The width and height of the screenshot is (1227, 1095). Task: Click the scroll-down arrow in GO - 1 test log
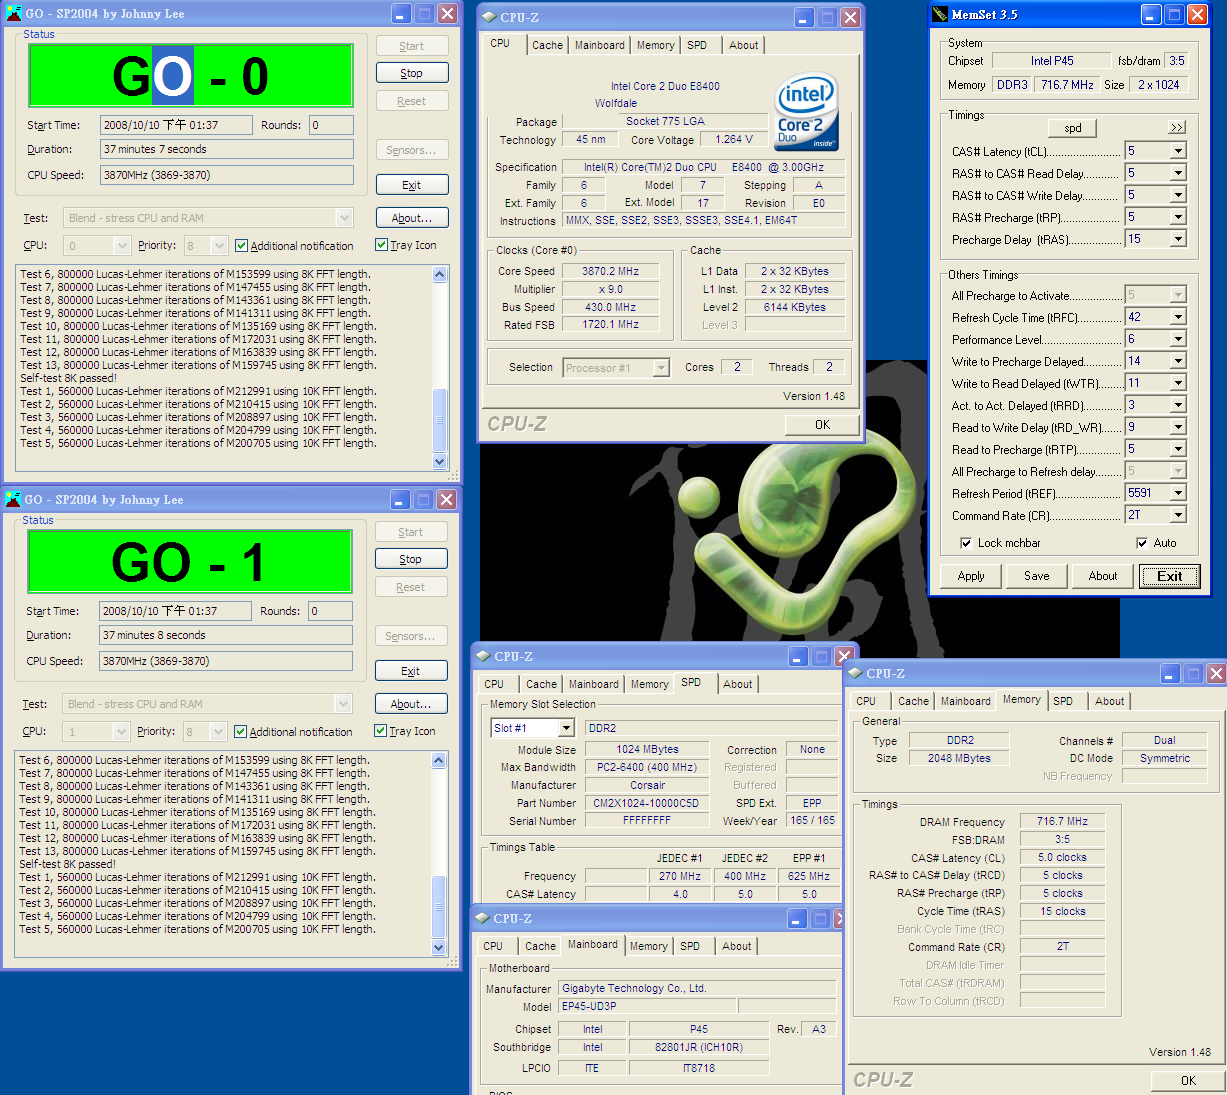pos(438,947)
